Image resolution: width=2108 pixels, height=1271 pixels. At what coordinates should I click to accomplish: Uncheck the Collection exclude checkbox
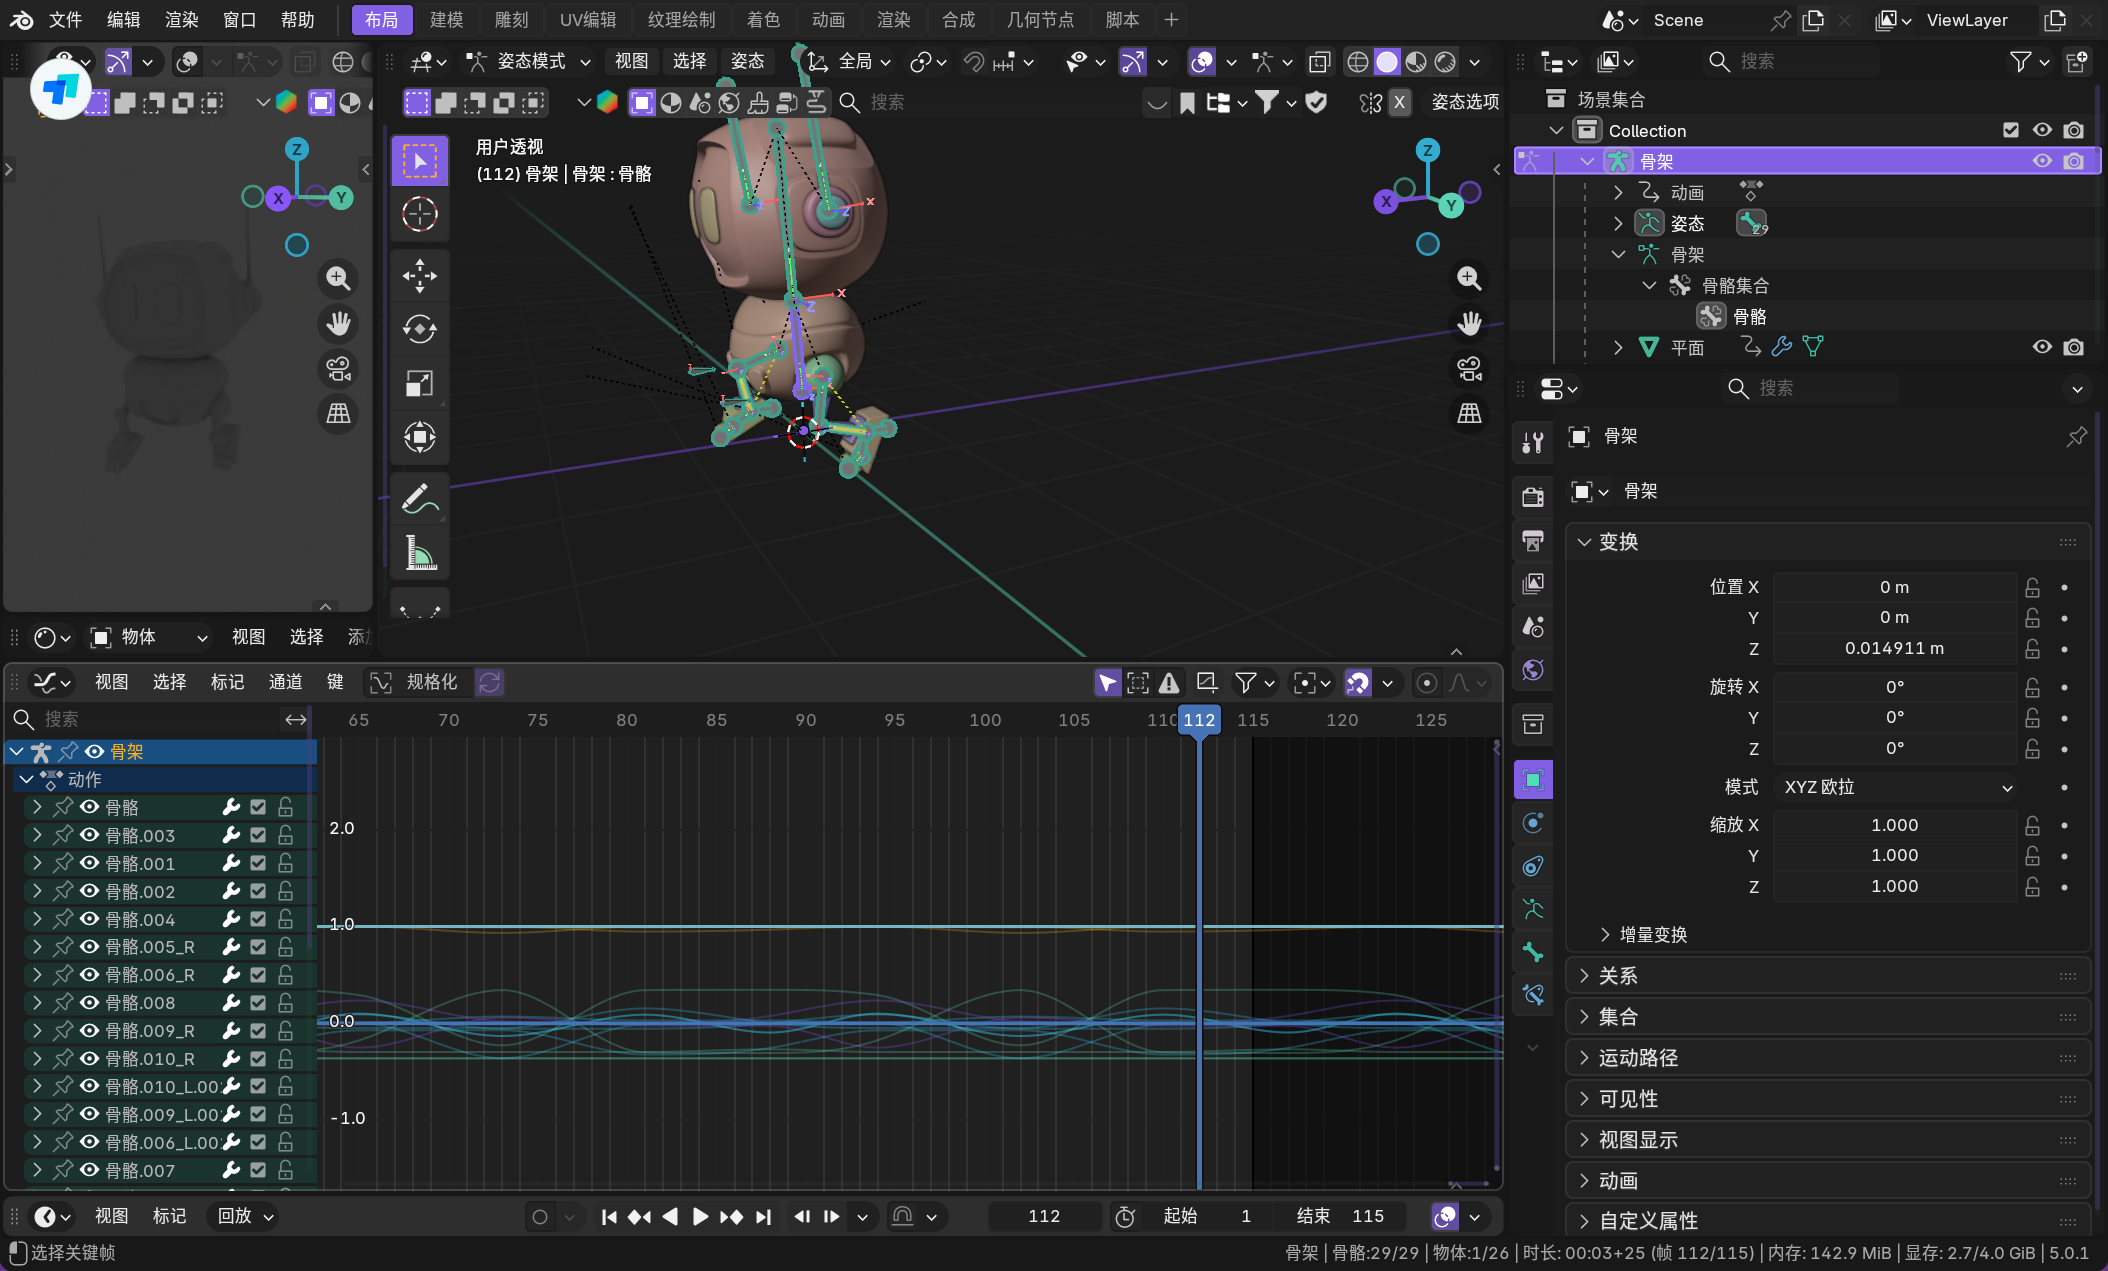click(2010, 130)
